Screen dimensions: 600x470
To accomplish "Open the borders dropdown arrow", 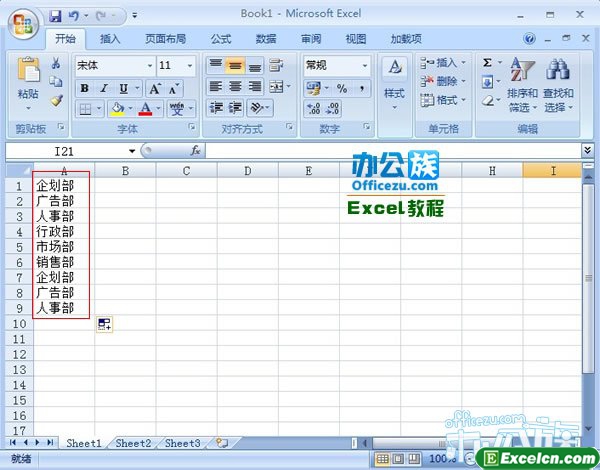I will click(99, 109).
